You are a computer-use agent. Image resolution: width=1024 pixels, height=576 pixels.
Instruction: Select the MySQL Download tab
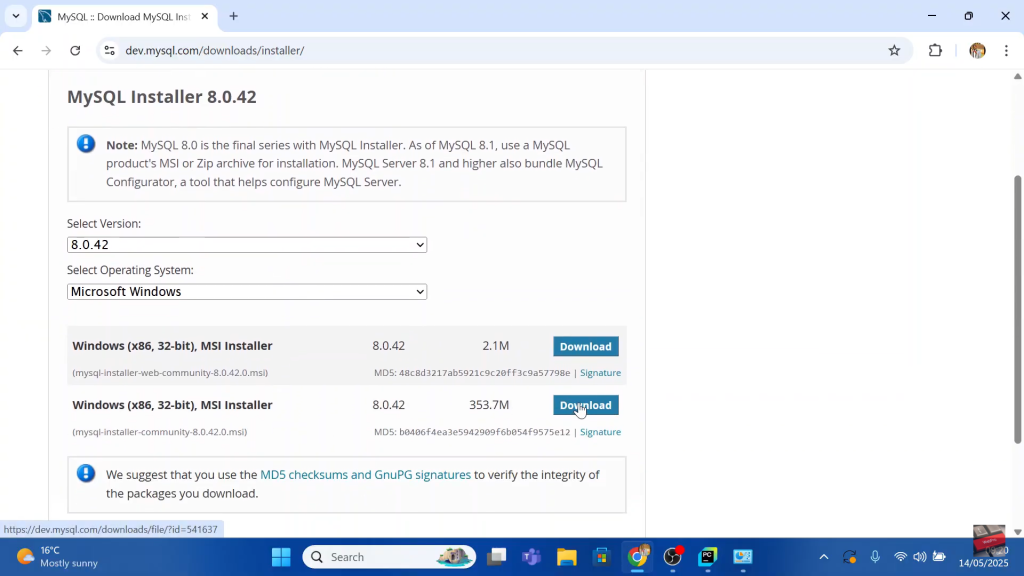tap(124, 16)
